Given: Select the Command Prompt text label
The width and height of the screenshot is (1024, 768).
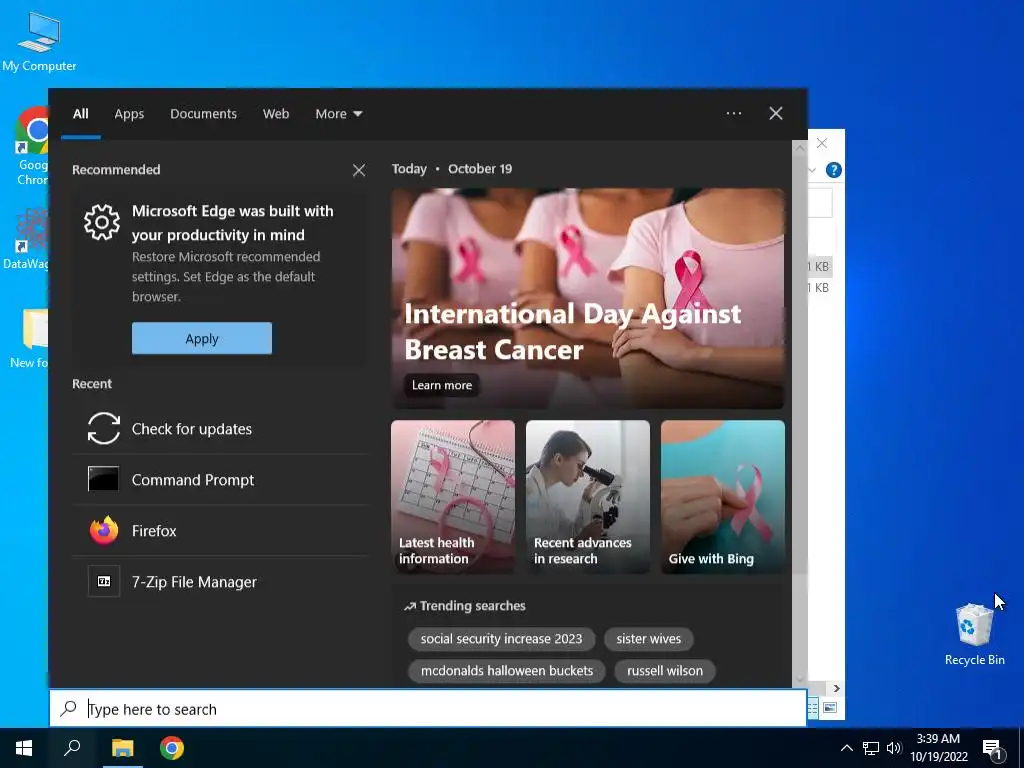Looking at the screenshot, I should [x=193, y=480].
